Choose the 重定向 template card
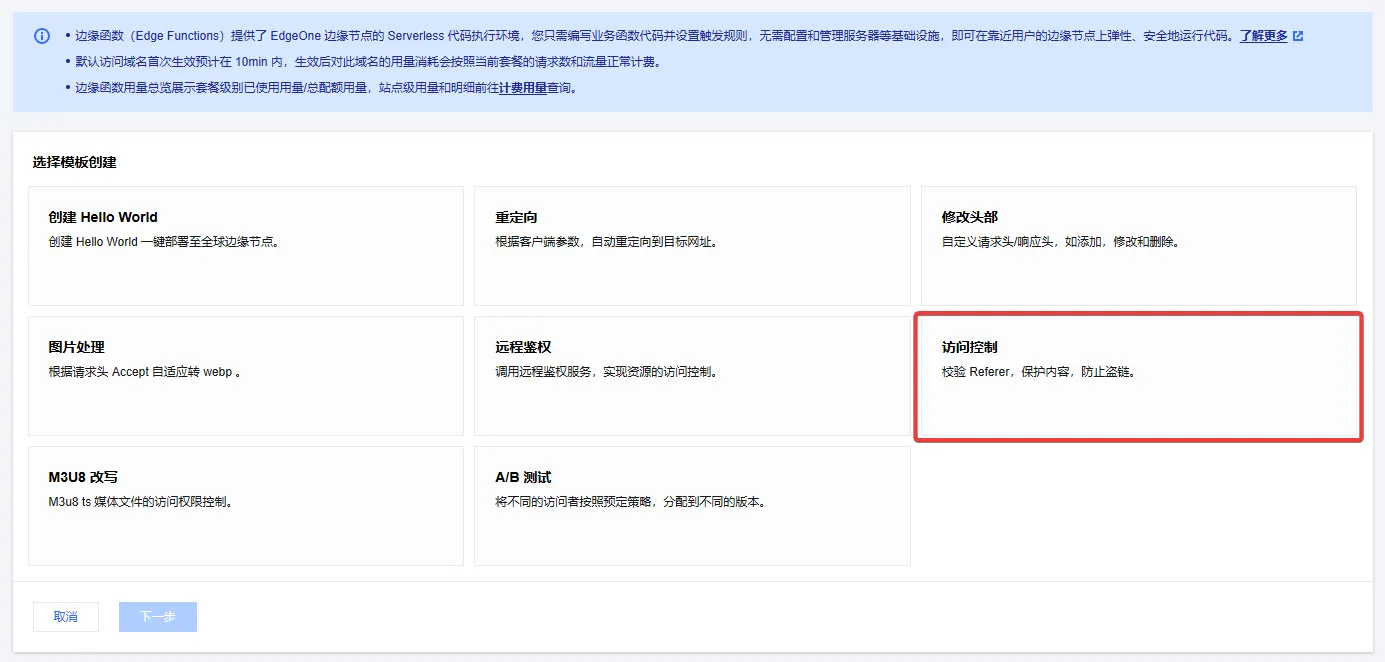 (x=692, y=246)
